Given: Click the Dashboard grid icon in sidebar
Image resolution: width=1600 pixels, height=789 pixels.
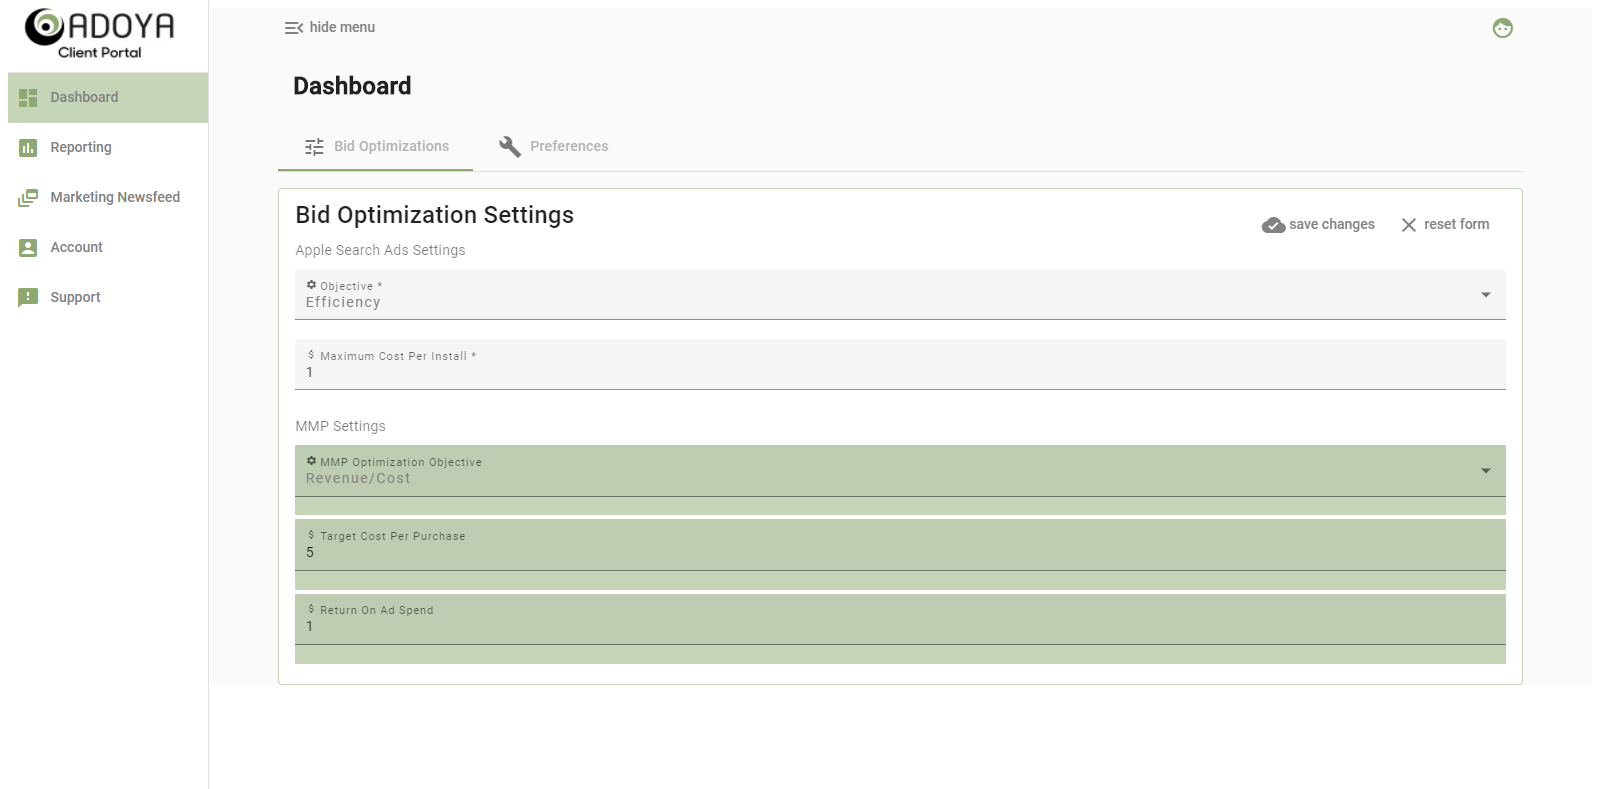Looking at the screenshot, I should [28, 98].
